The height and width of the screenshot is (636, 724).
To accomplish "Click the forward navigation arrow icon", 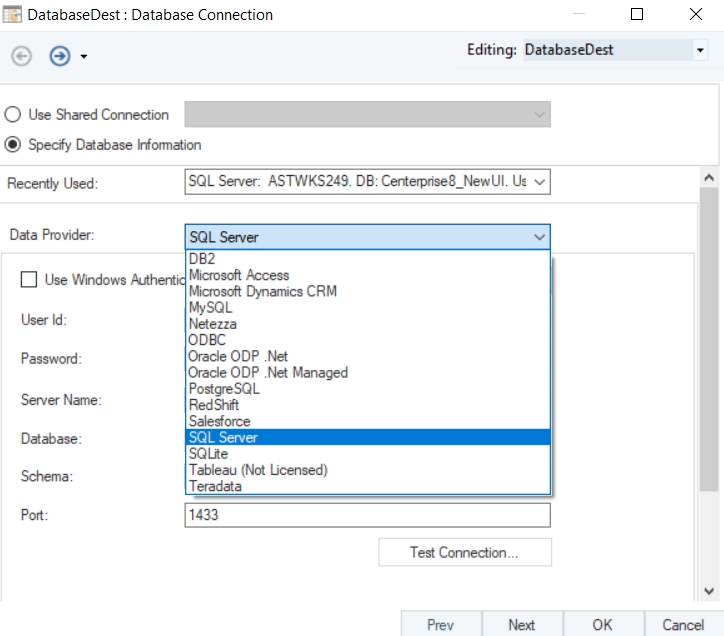I will point(59,56).
